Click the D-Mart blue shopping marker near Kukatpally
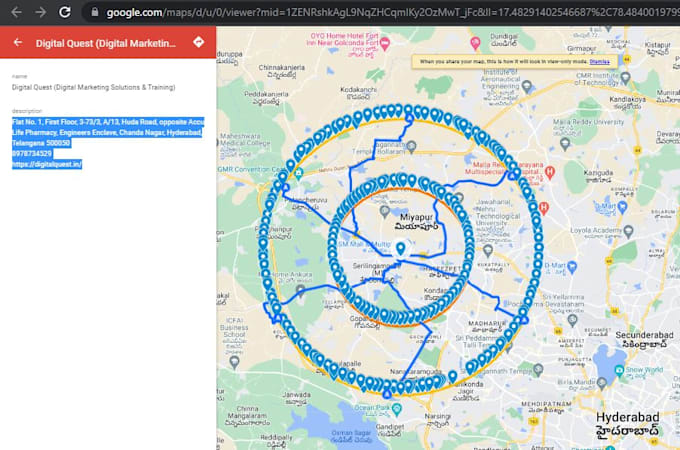The width and height of the screenshot is (680, 450). pos(572,267)
